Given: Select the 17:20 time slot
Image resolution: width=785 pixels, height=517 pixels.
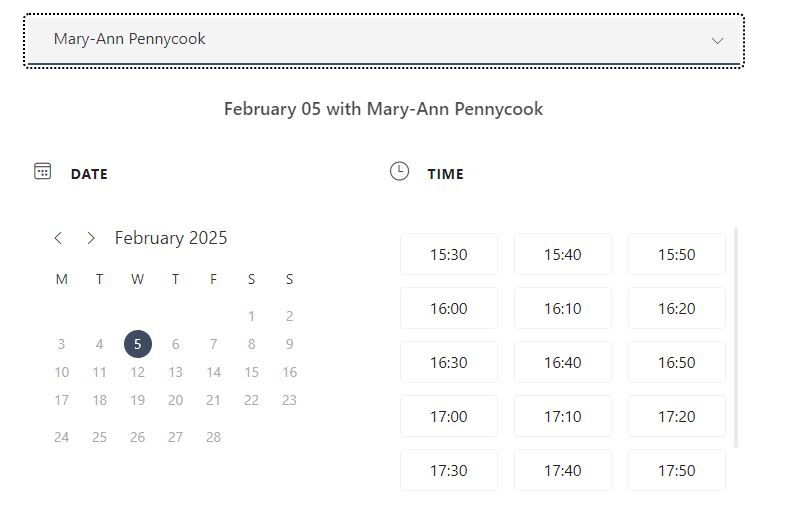Looking at the screenshot, I should click(x=677, y=416).
